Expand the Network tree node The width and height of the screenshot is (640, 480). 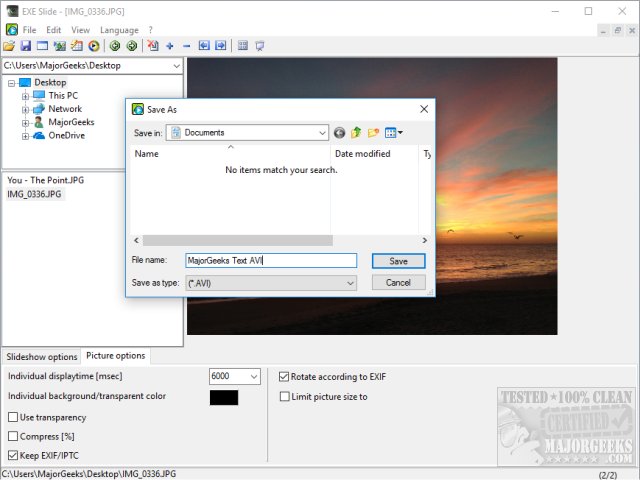[x=25, y=110]
